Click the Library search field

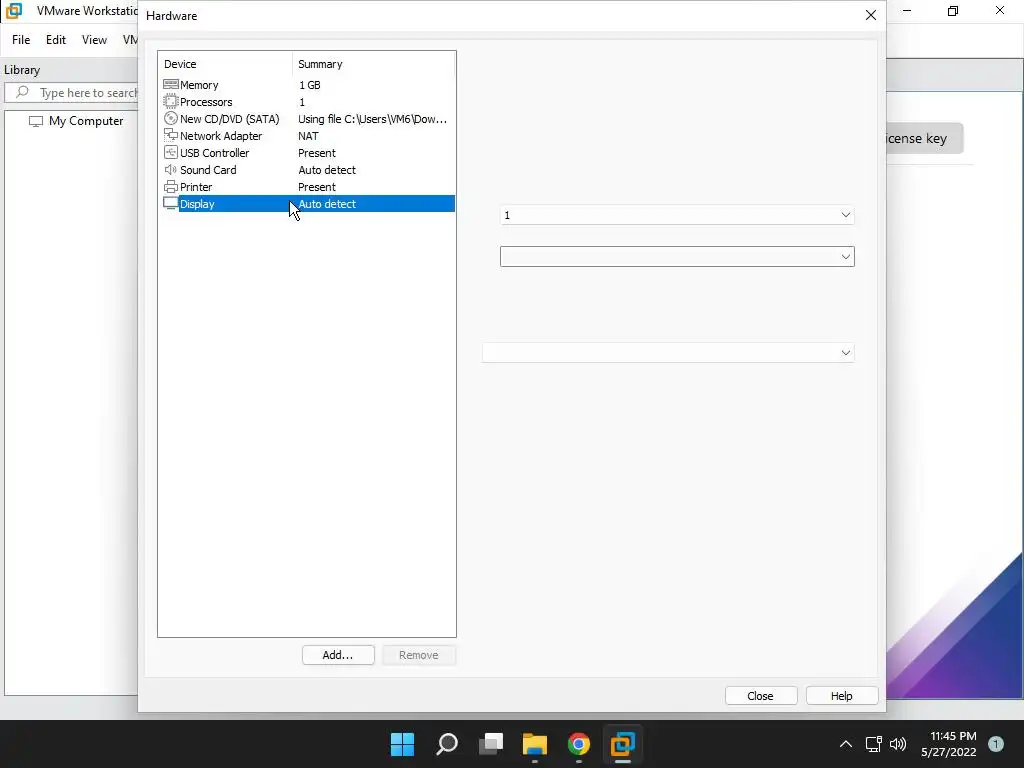click(72, 93)
